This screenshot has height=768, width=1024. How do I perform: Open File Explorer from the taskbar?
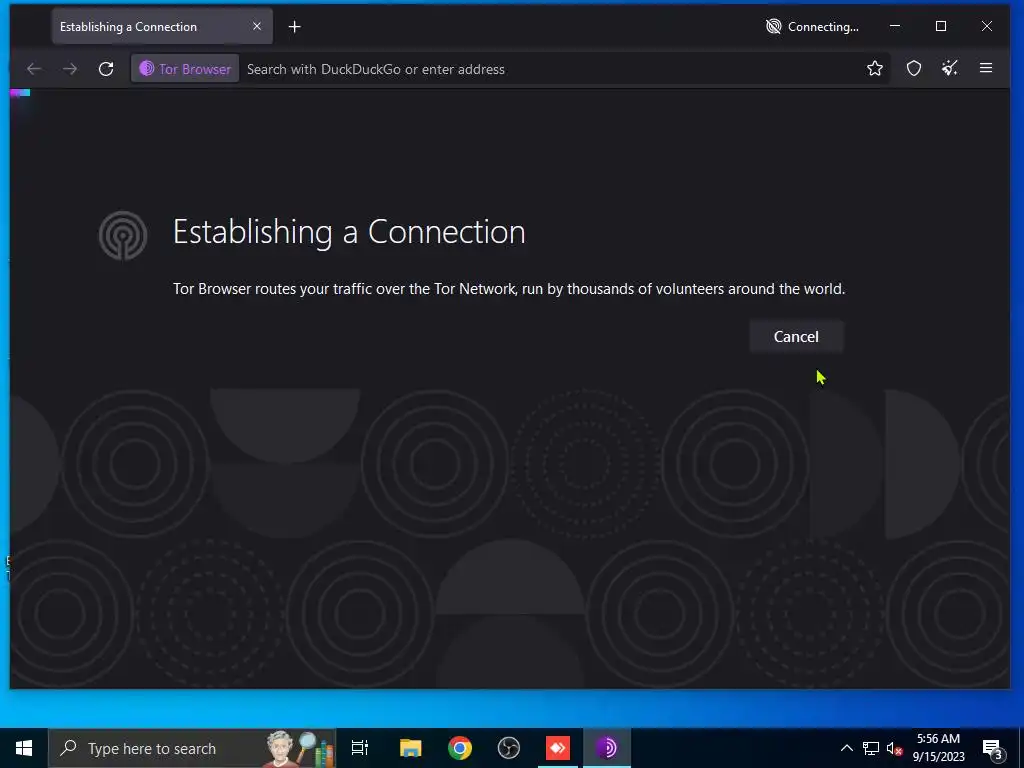(410, 748)
